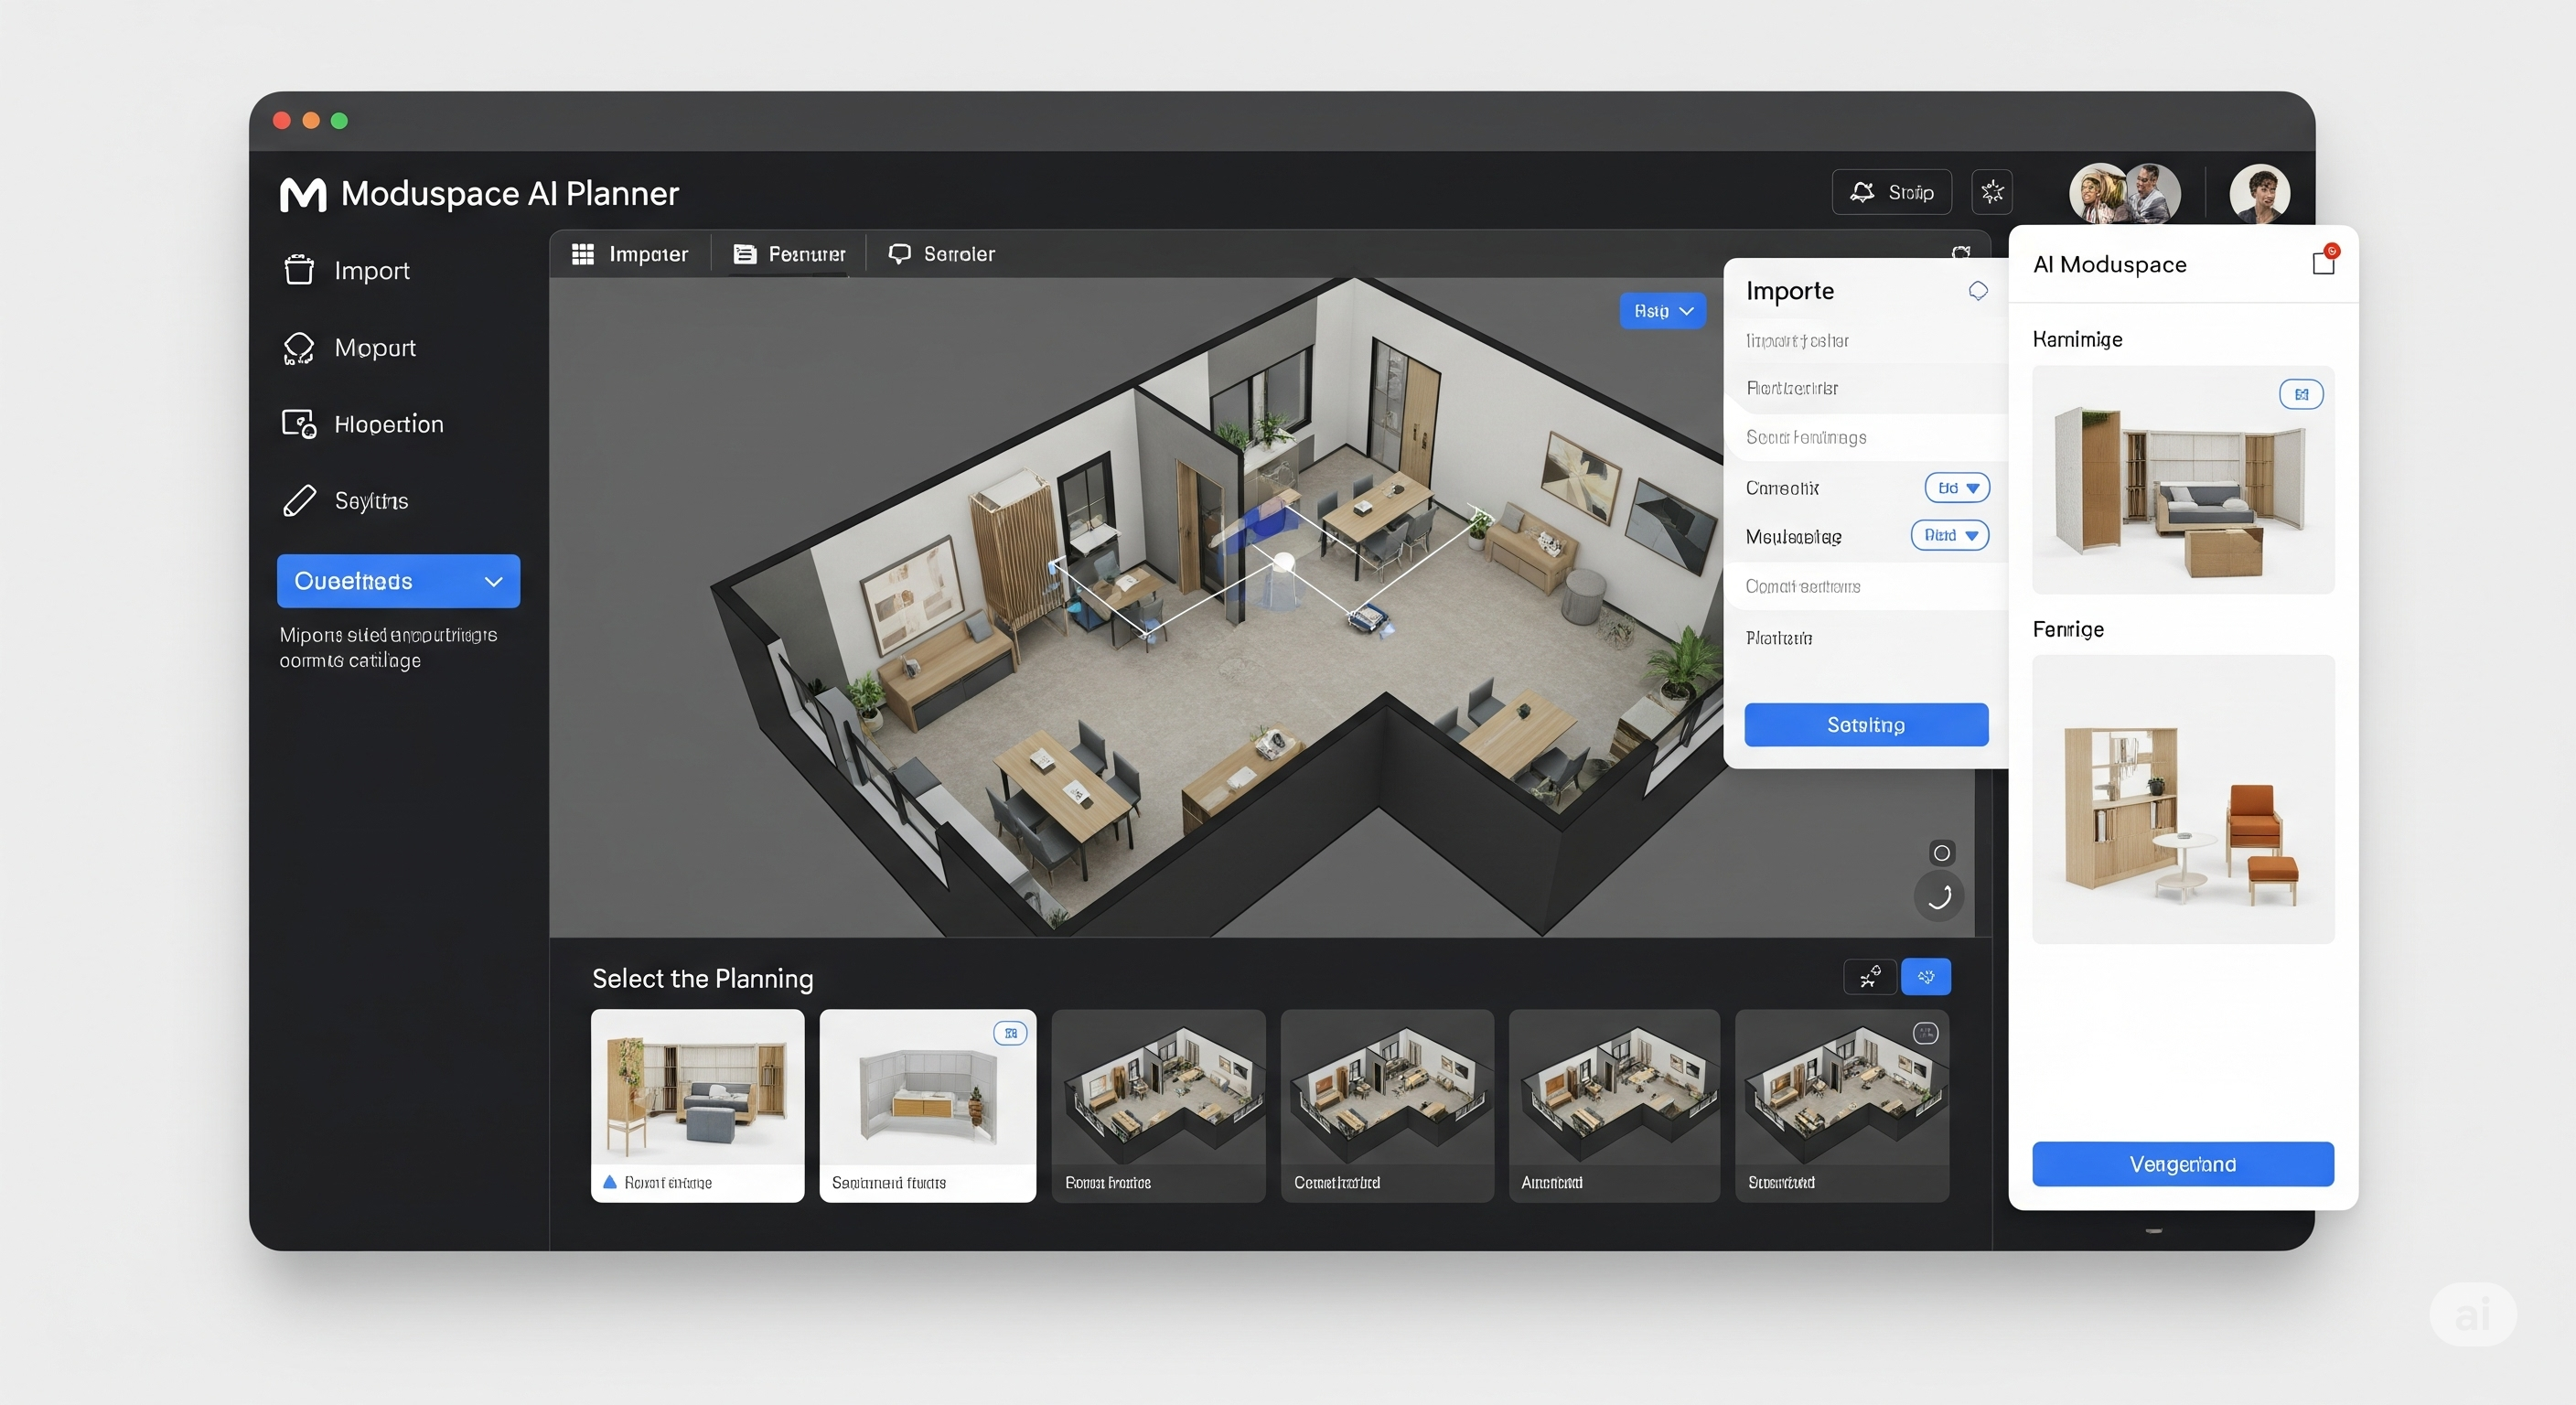Select the Flentizerirlar row
The height and width of the screenshot is (1405, 2576).
[x=1866, y=388]
